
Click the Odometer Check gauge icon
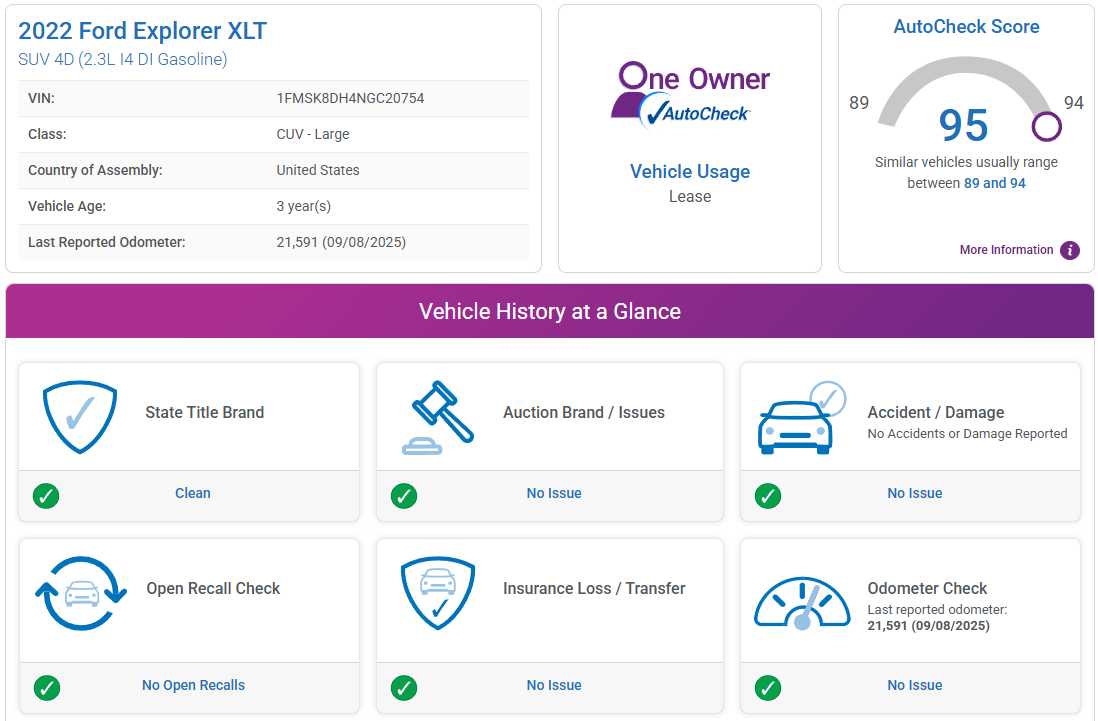801,602
